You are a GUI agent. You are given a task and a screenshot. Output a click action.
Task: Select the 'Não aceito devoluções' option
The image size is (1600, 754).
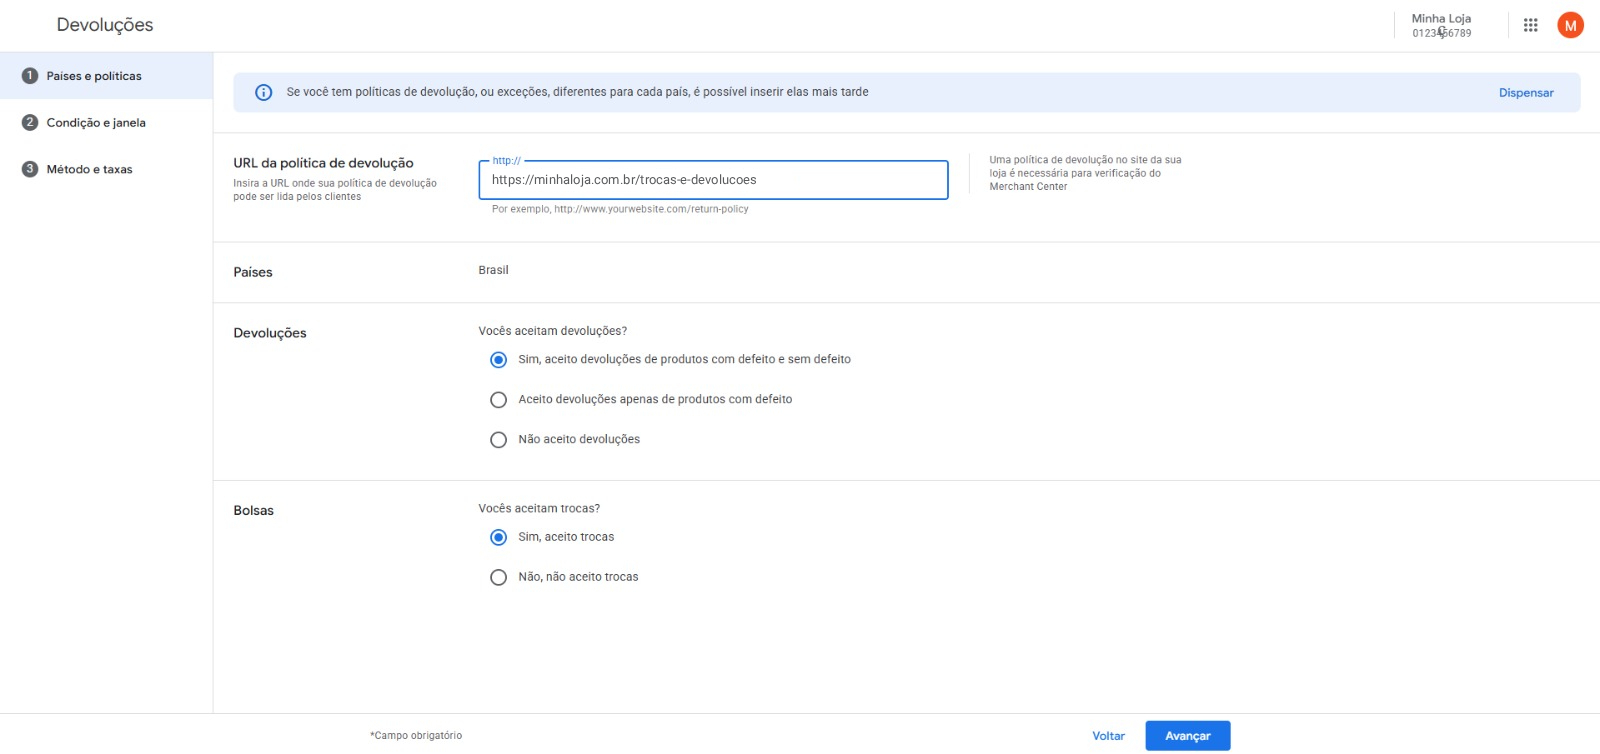[x=499, y=440]
